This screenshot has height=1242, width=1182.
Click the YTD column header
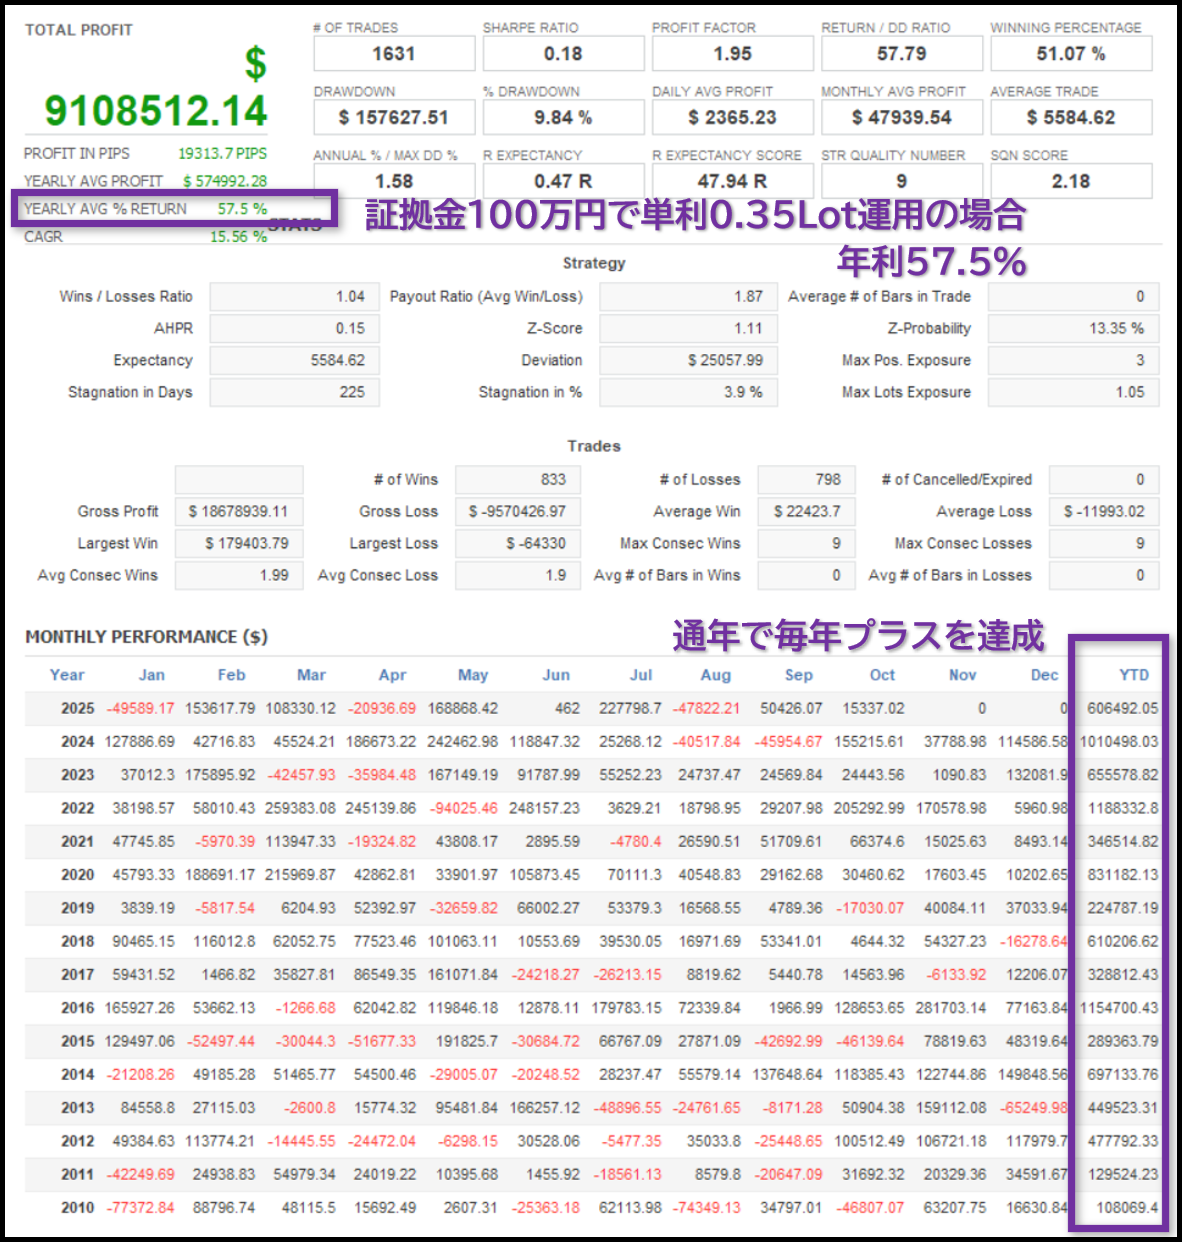pyautogui.click(x=1133, y=675)
